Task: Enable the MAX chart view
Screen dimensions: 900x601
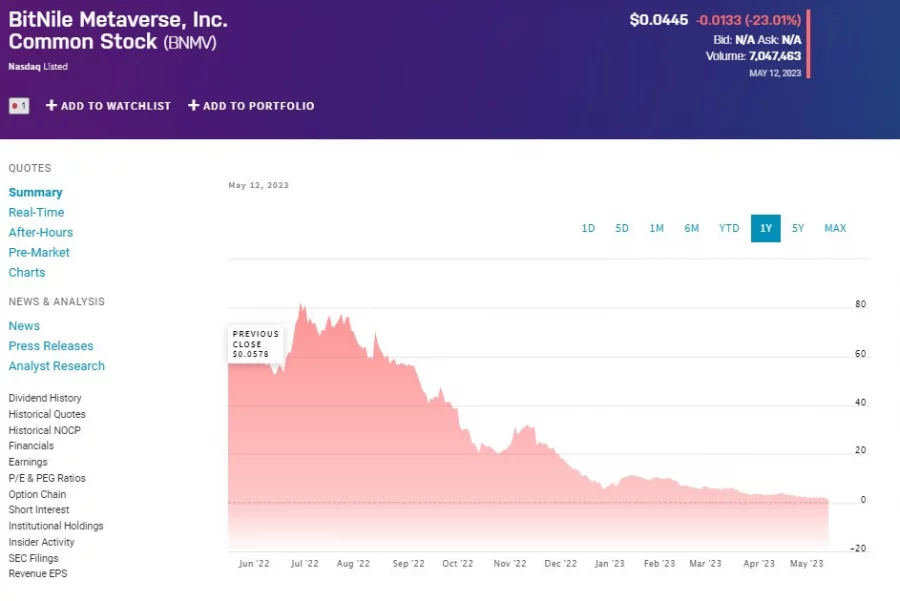Action: [835, 228]
